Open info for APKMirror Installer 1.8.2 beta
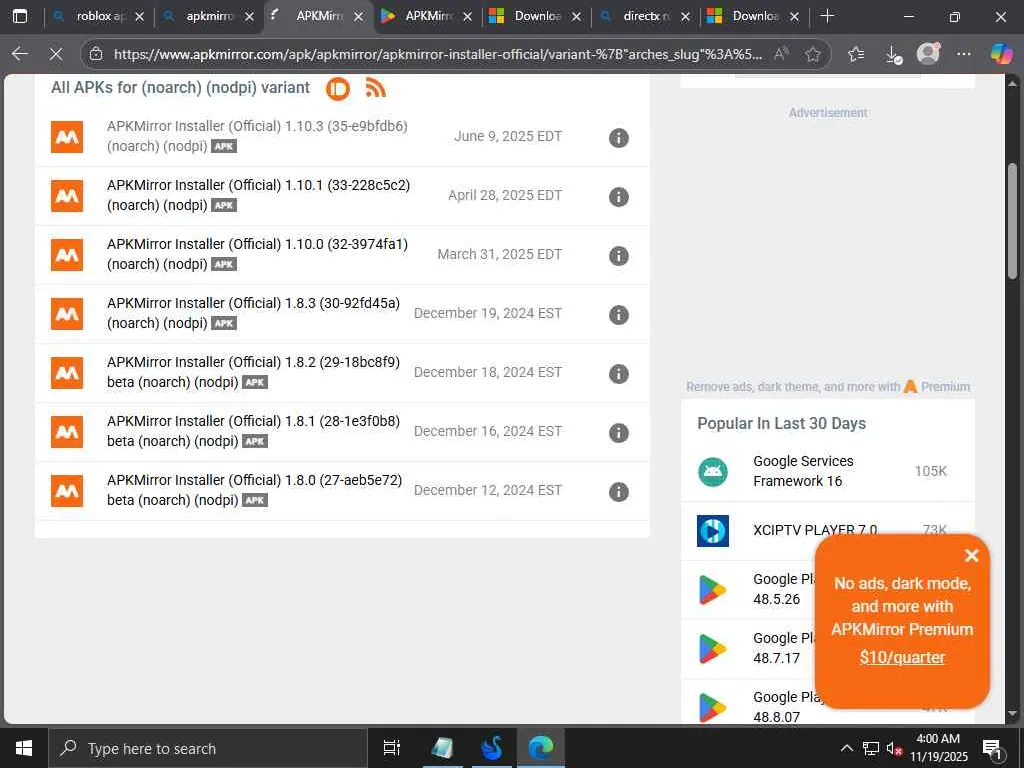This screenshot has width=1024, height=768. click(x=618, y=374)
